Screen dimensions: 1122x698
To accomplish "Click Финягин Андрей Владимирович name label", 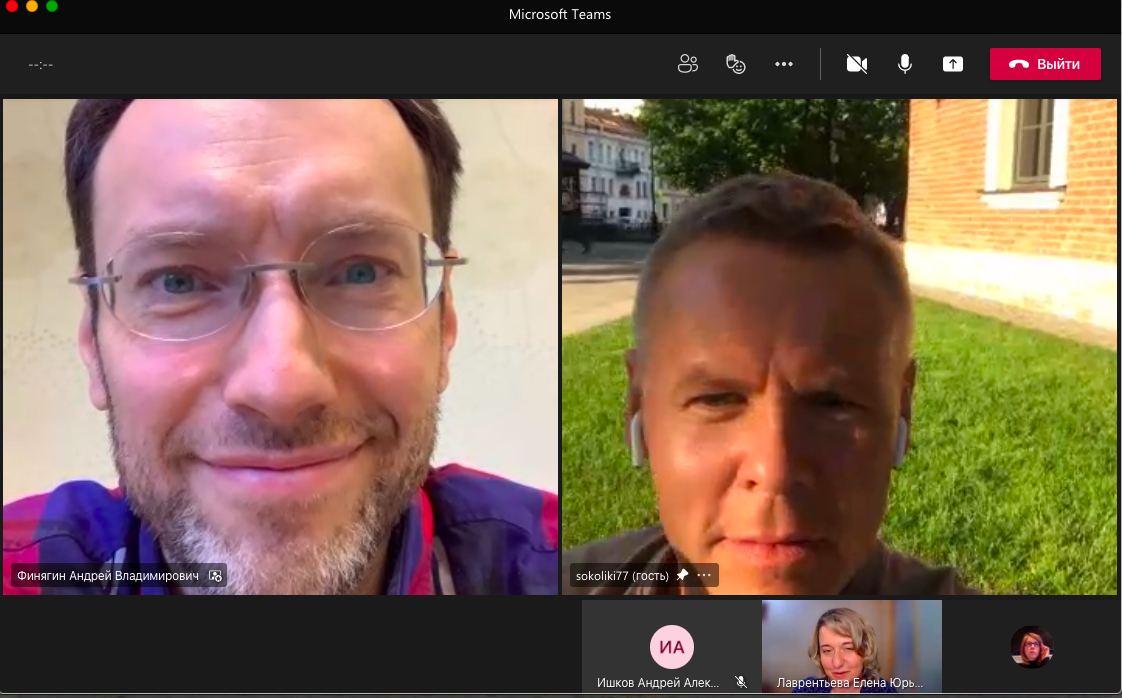I will pyautogui.click(x=108, y=576).
